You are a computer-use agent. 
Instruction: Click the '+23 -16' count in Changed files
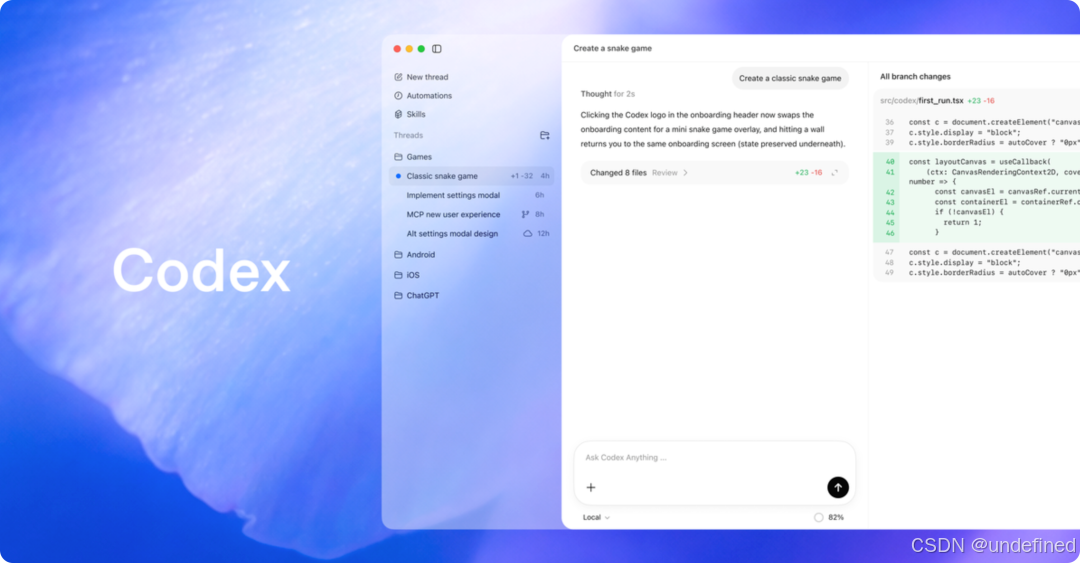pyautogui.click(x=809, y=173)
